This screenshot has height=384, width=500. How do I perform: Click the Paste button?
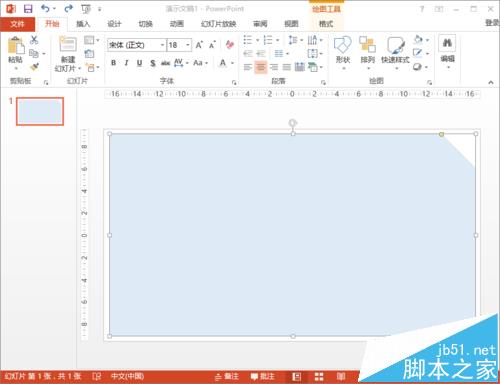16,53
